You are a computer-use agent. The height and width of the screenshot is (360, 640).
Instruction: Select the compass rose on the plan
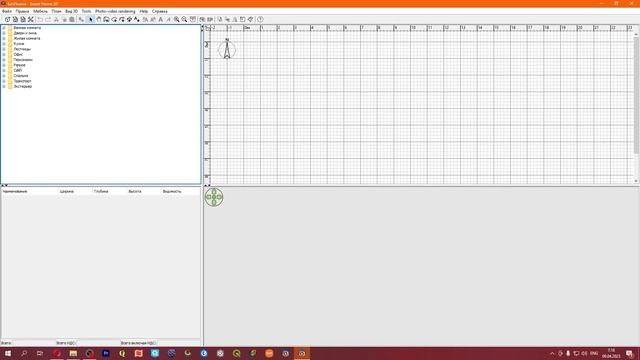click(x=227, y=49)
